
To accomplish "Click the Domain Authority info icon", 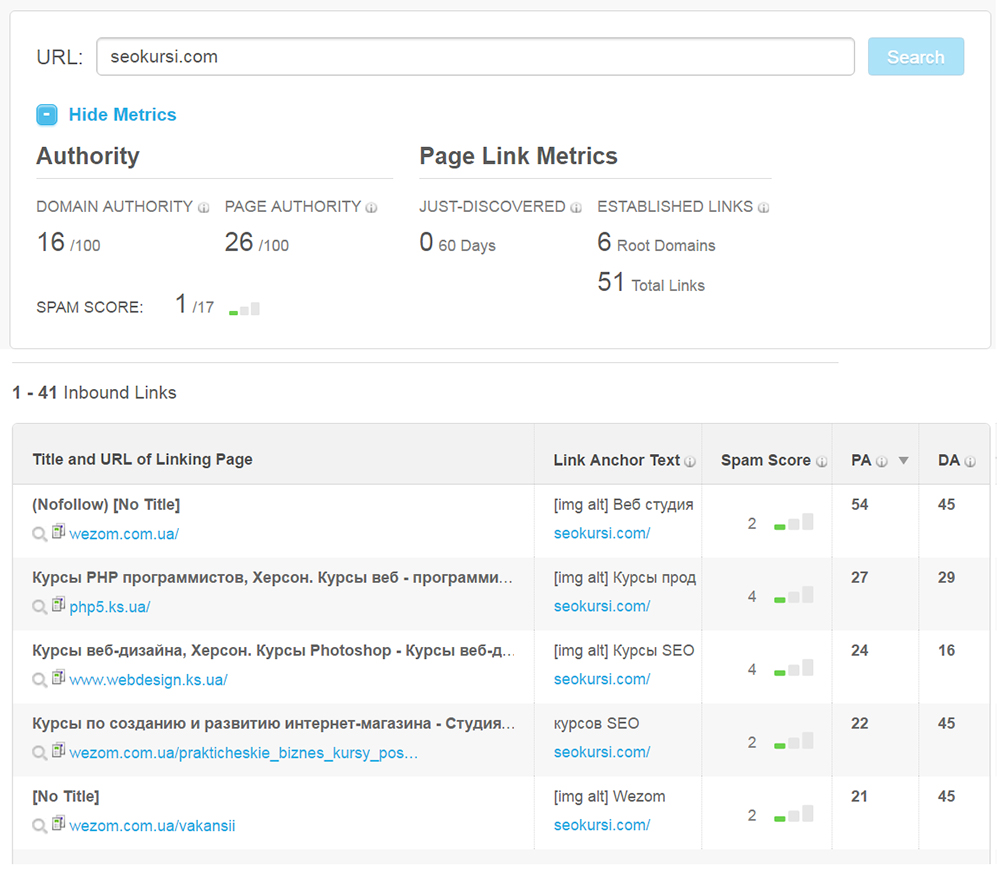I will 204,208.
